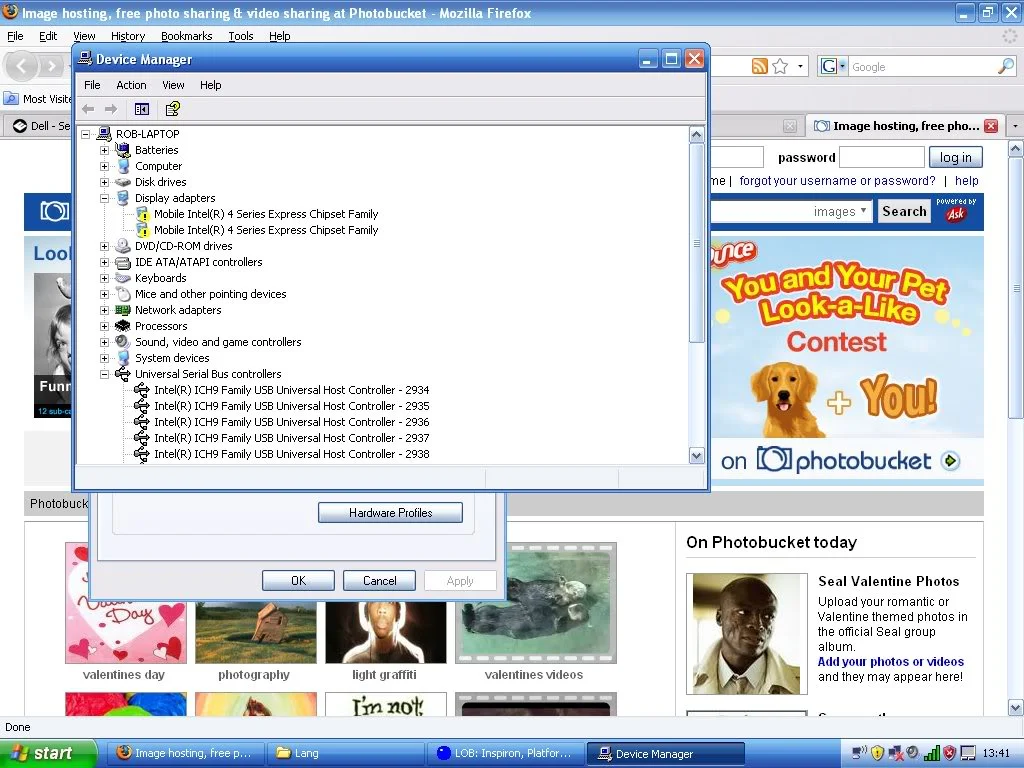Click the Firefox RSS feed icon
The image size is (1024, 768).
[x=760, y=66]
